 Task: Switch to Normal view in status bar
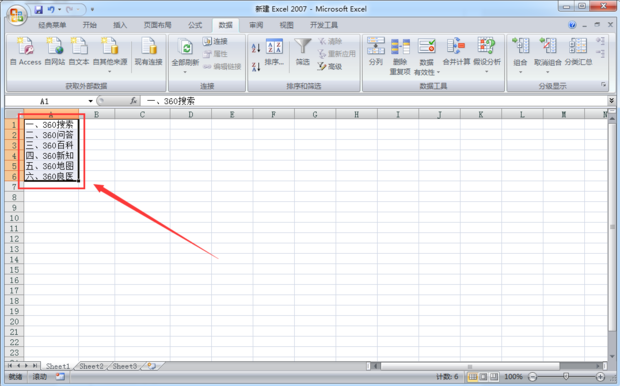473,377
